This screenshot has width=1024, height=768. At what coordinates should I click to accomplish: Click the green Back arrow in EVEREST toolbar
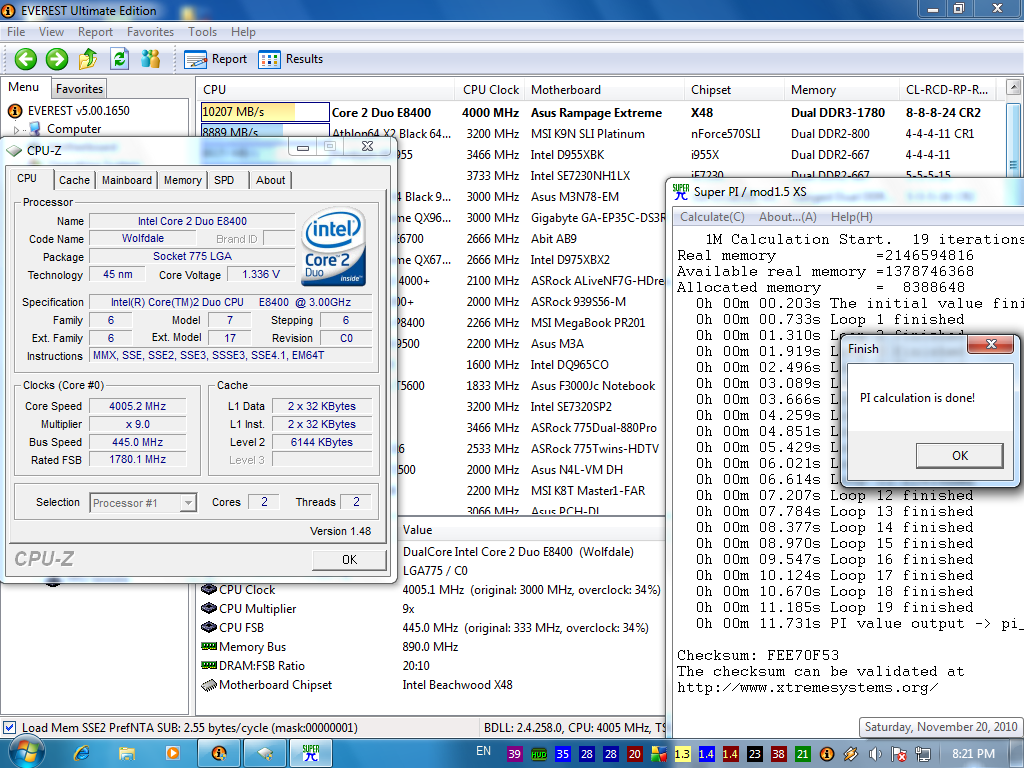[x=25, y=59]
